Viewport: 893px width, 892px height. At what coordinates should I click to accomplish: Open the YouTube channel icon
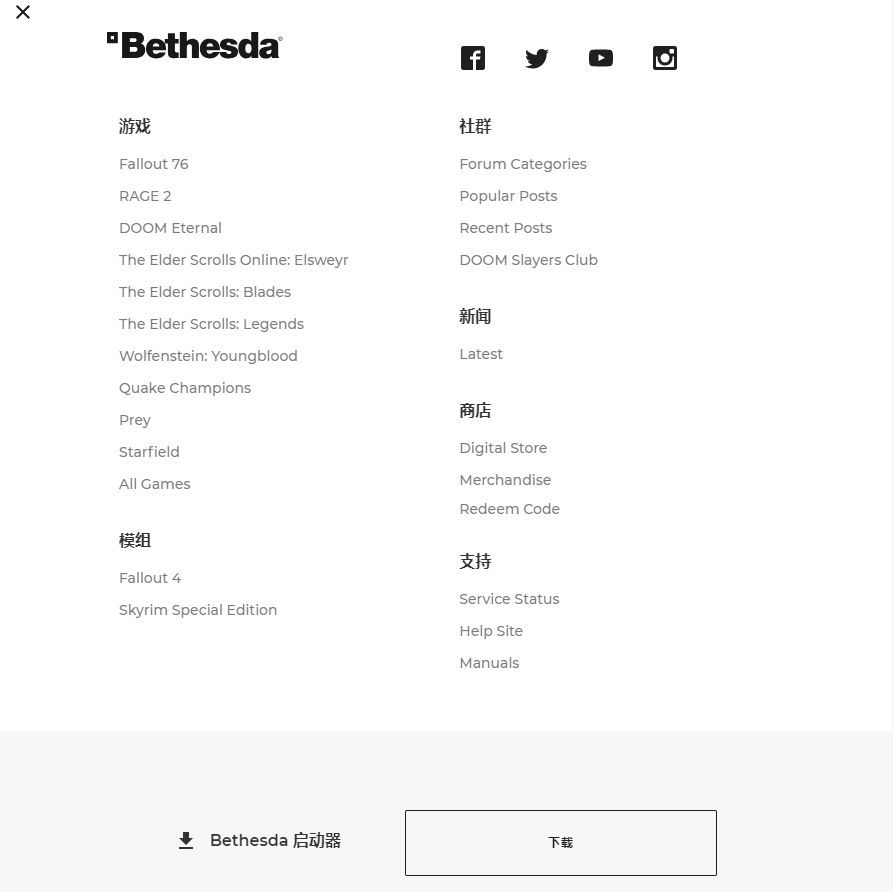(x=601, y=58)
